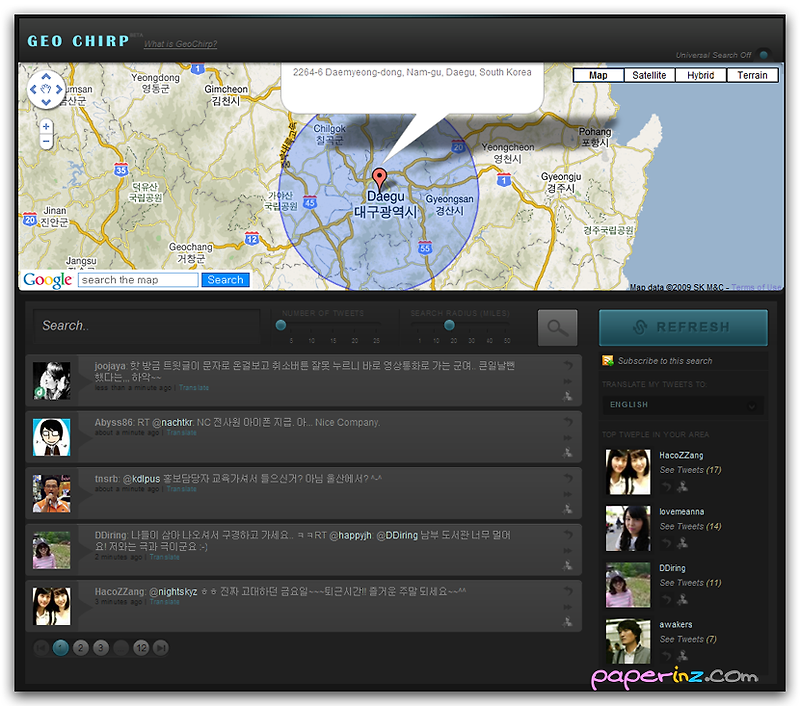The image size is (800, 706).
Task: Go to results page 3
Action: [x=101, y=648]
